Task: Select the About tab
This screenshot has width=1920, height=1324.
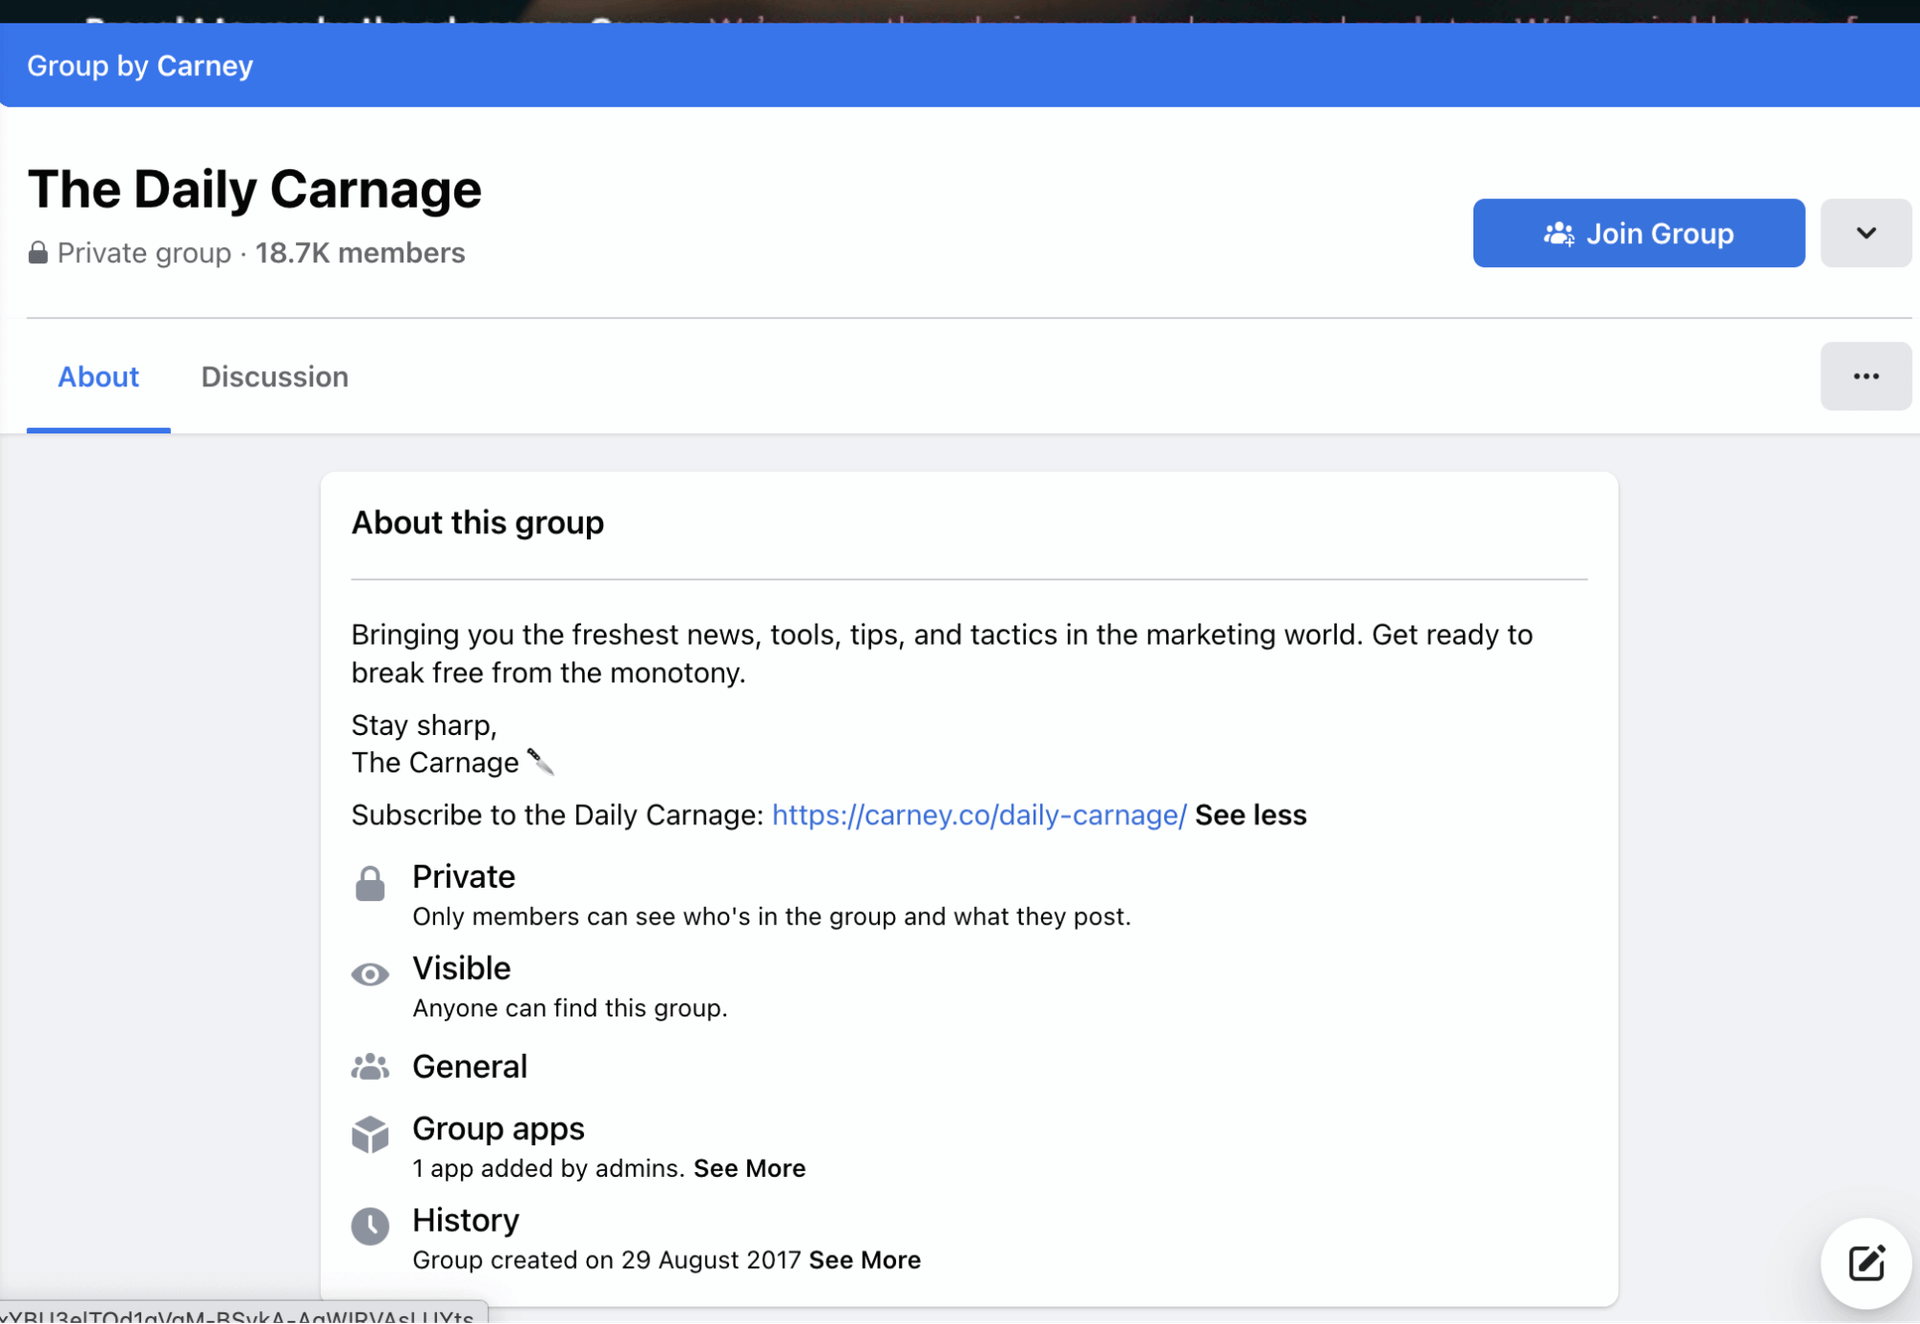Action: click(x=98, y=377)
